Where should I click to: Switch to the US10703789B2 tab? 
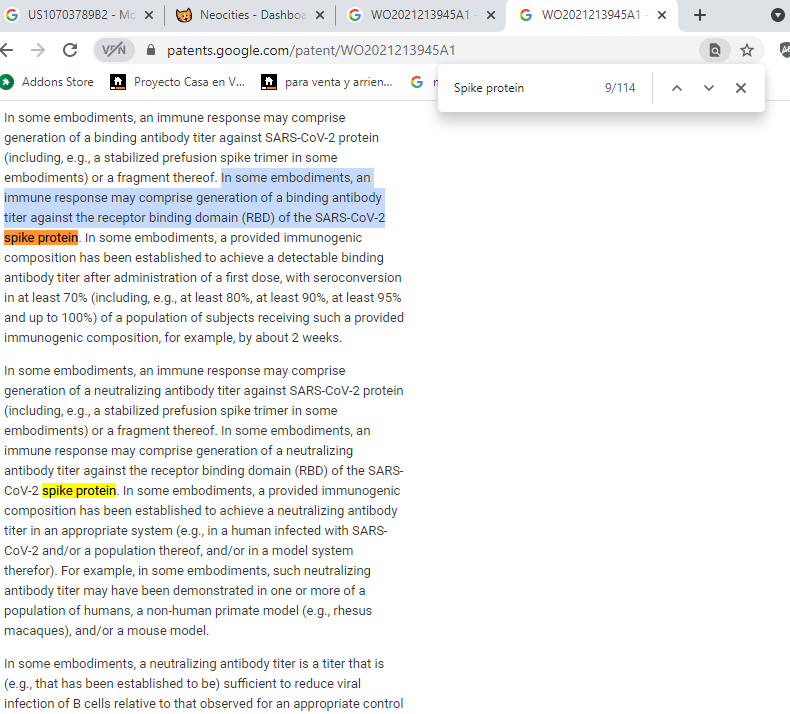pos(75,15)
